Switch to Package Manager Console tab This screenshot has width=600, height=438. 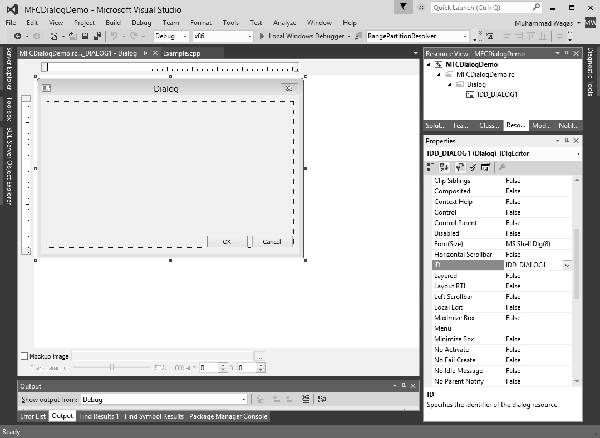228,416
